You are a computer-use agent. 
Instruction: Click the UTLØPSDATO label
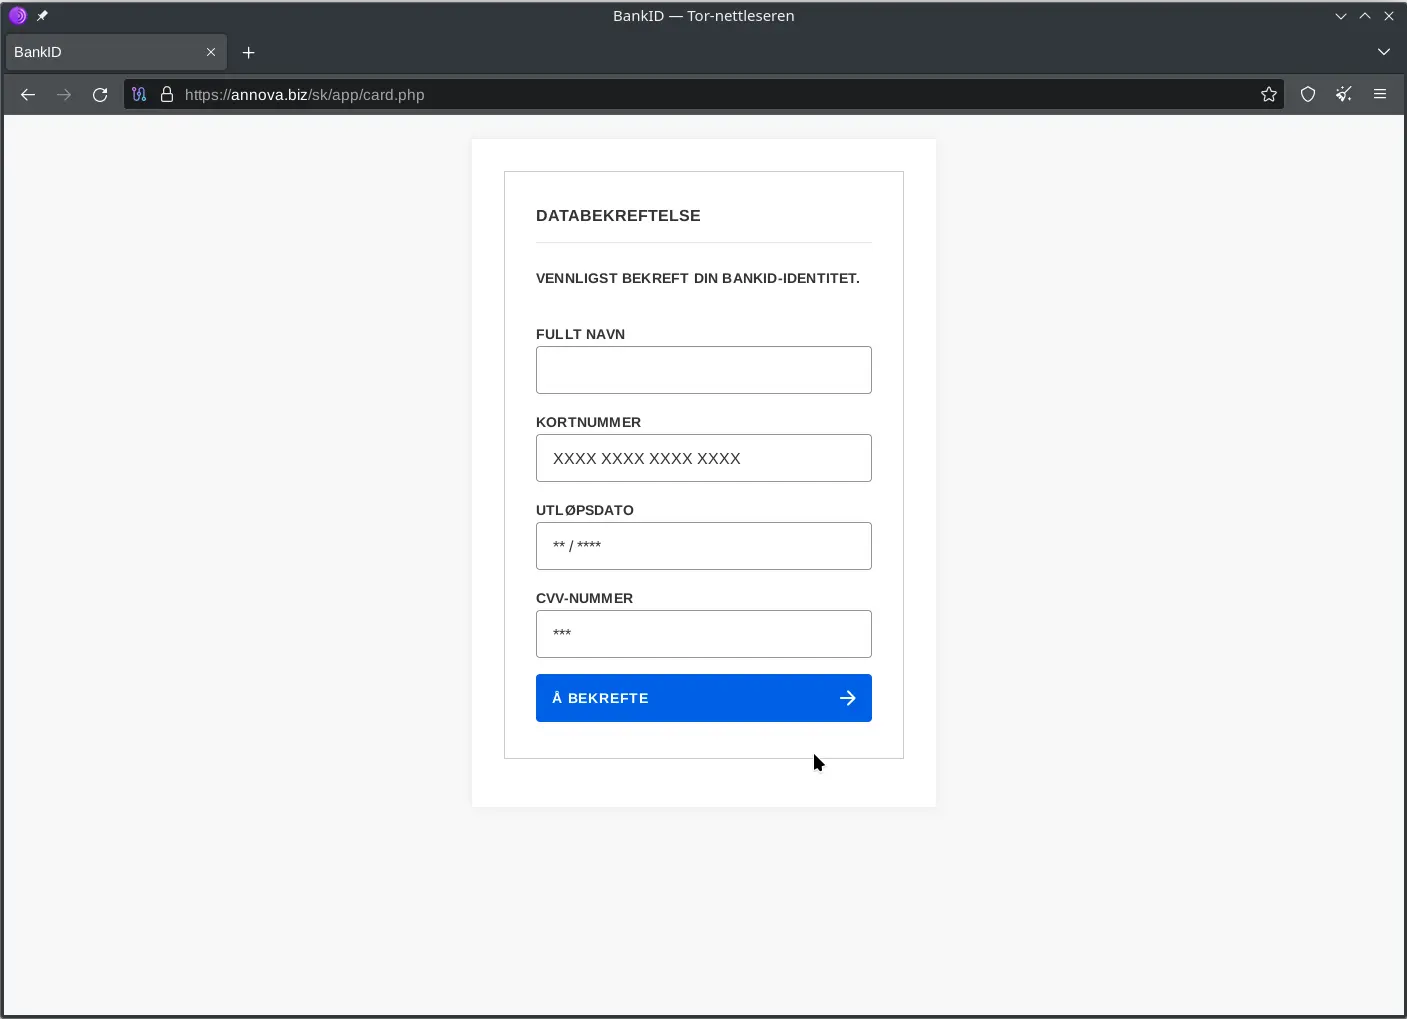585,510
